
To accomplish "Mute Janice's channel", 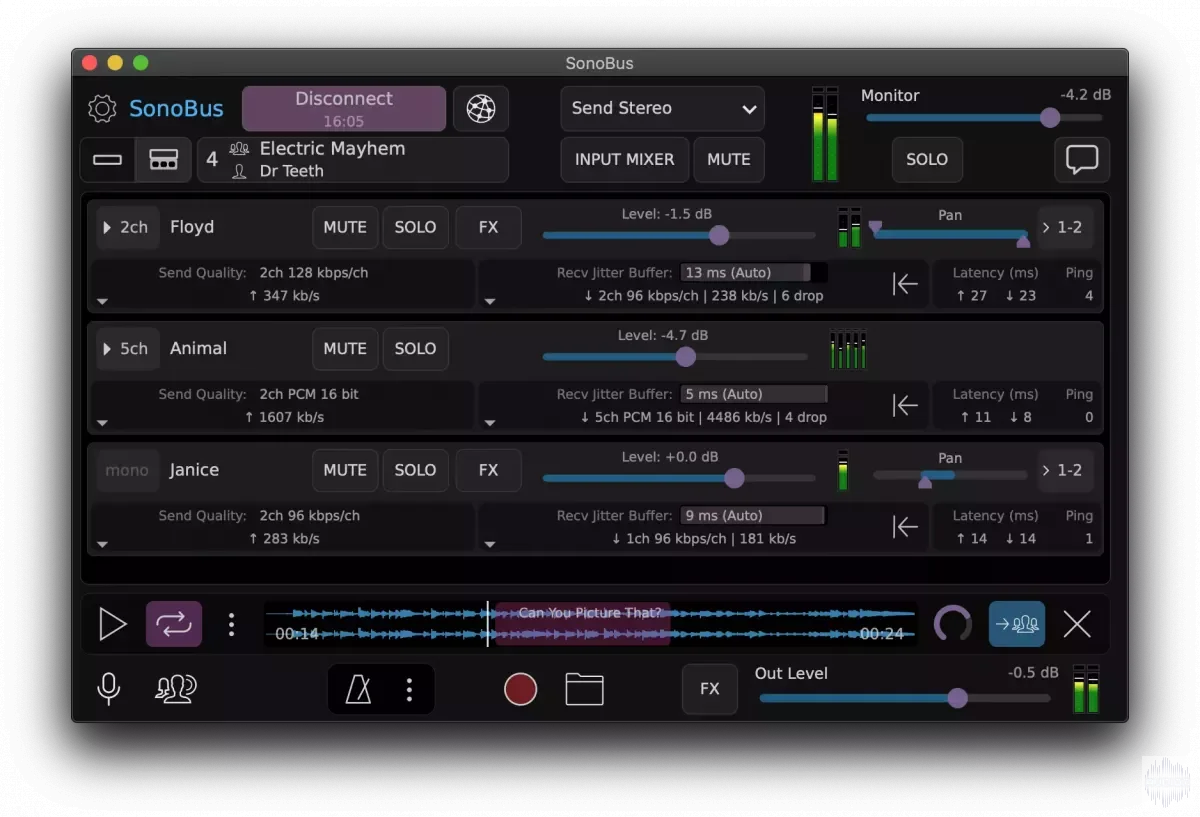I will (345, 470).
